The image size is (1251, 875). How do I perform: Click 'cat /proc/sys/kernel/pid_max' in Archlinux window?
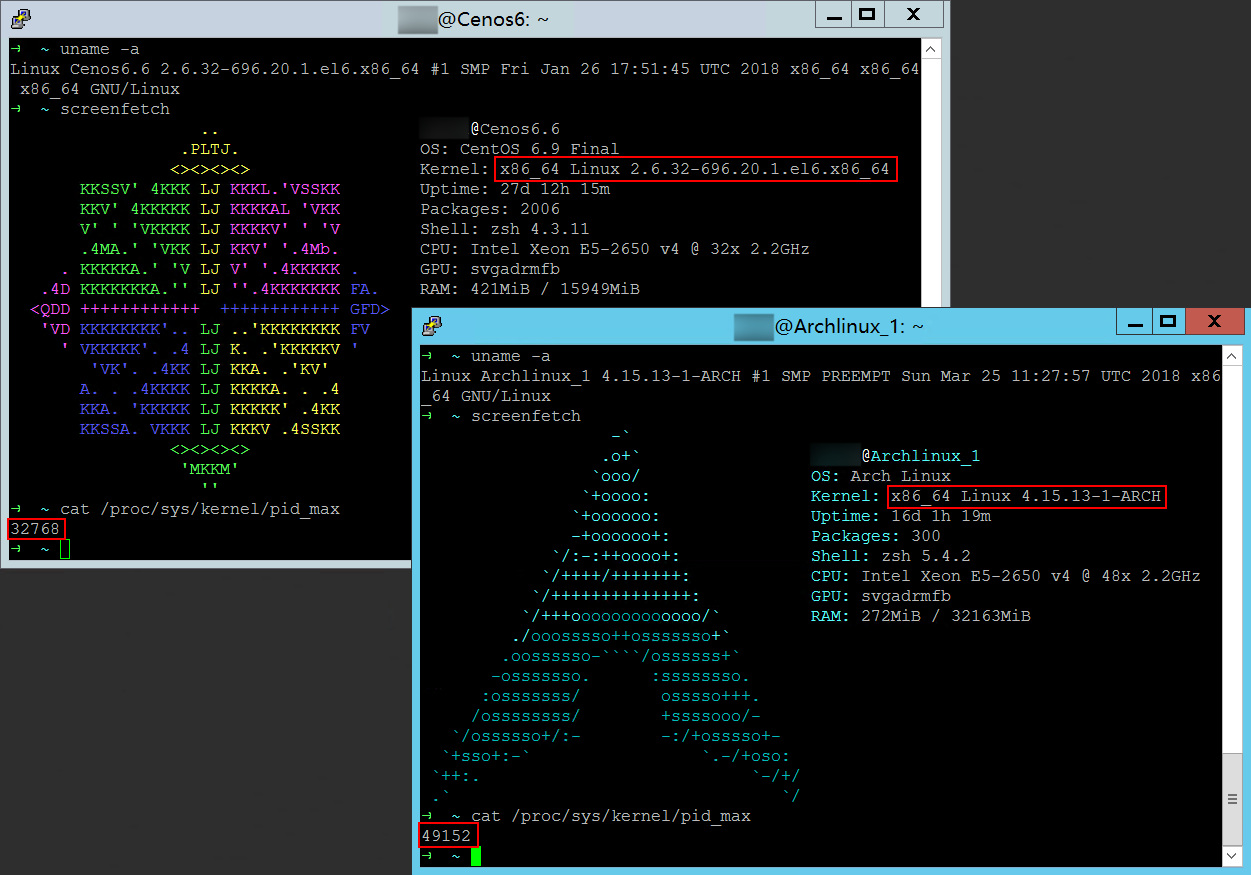click(611, 816)
